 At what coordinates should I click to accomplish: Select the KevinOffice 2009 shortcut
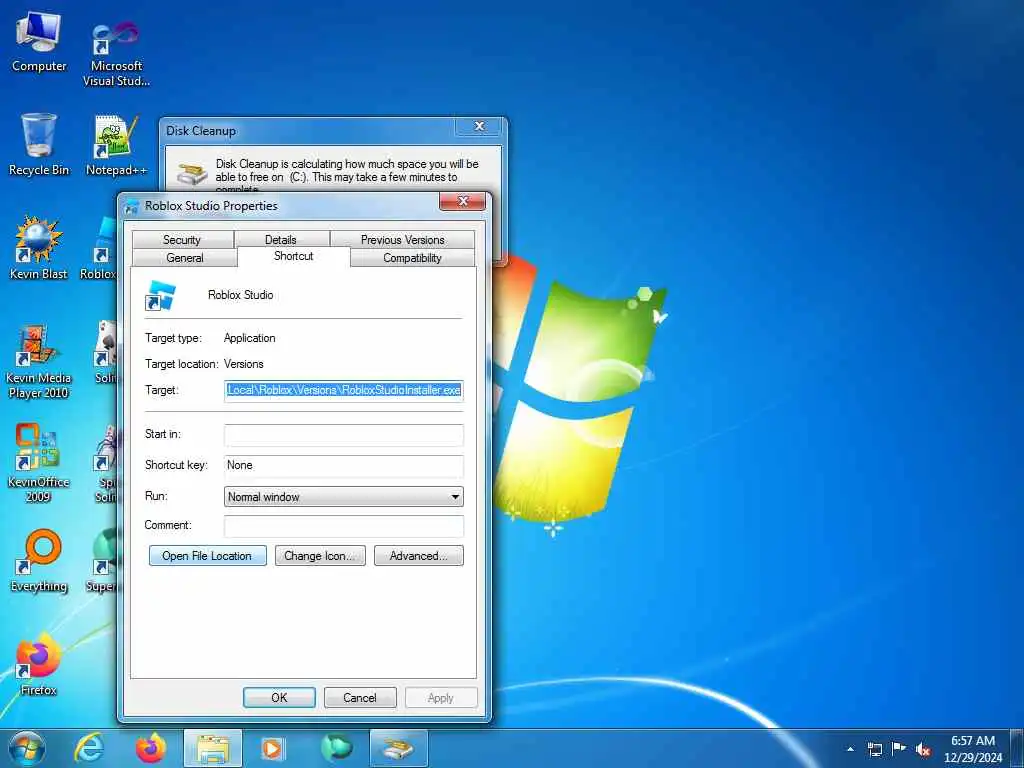tap(39, 464)
